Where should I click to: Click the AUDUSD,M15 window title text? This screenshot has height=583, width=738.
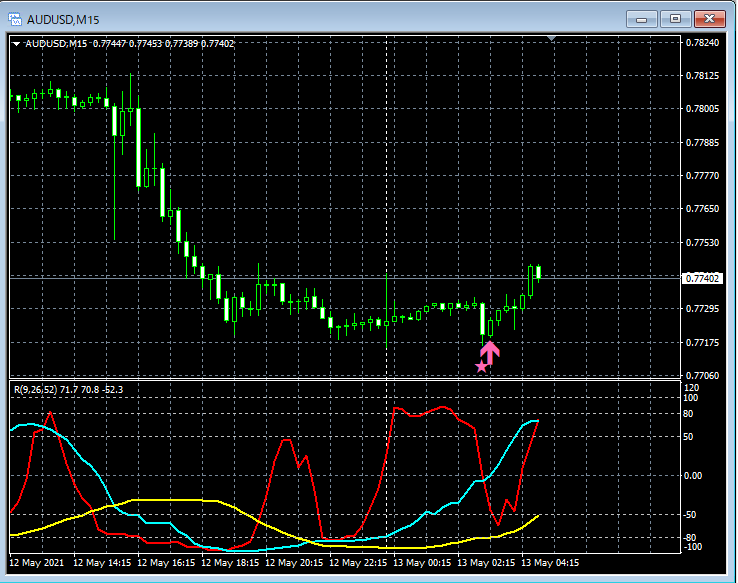coord(63,20)
